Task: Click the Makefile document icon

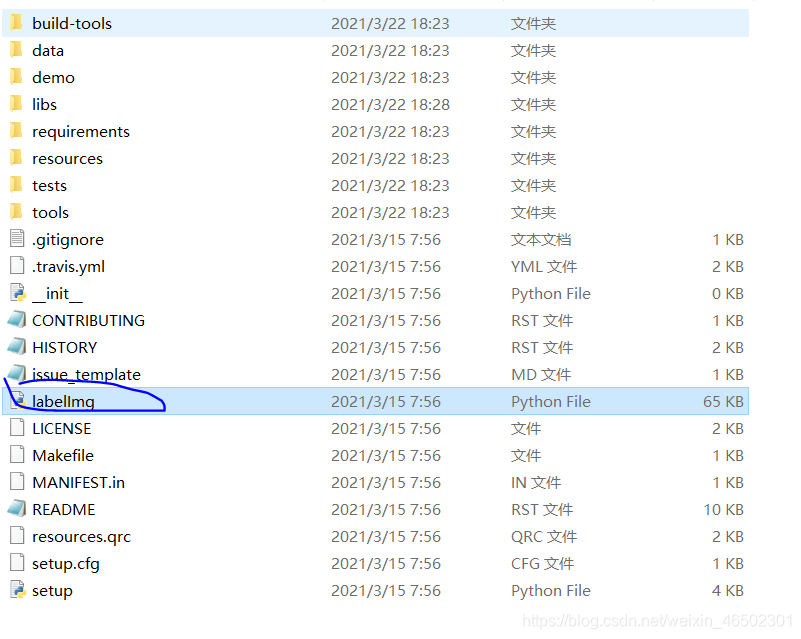Action: (x=16, y=455)
